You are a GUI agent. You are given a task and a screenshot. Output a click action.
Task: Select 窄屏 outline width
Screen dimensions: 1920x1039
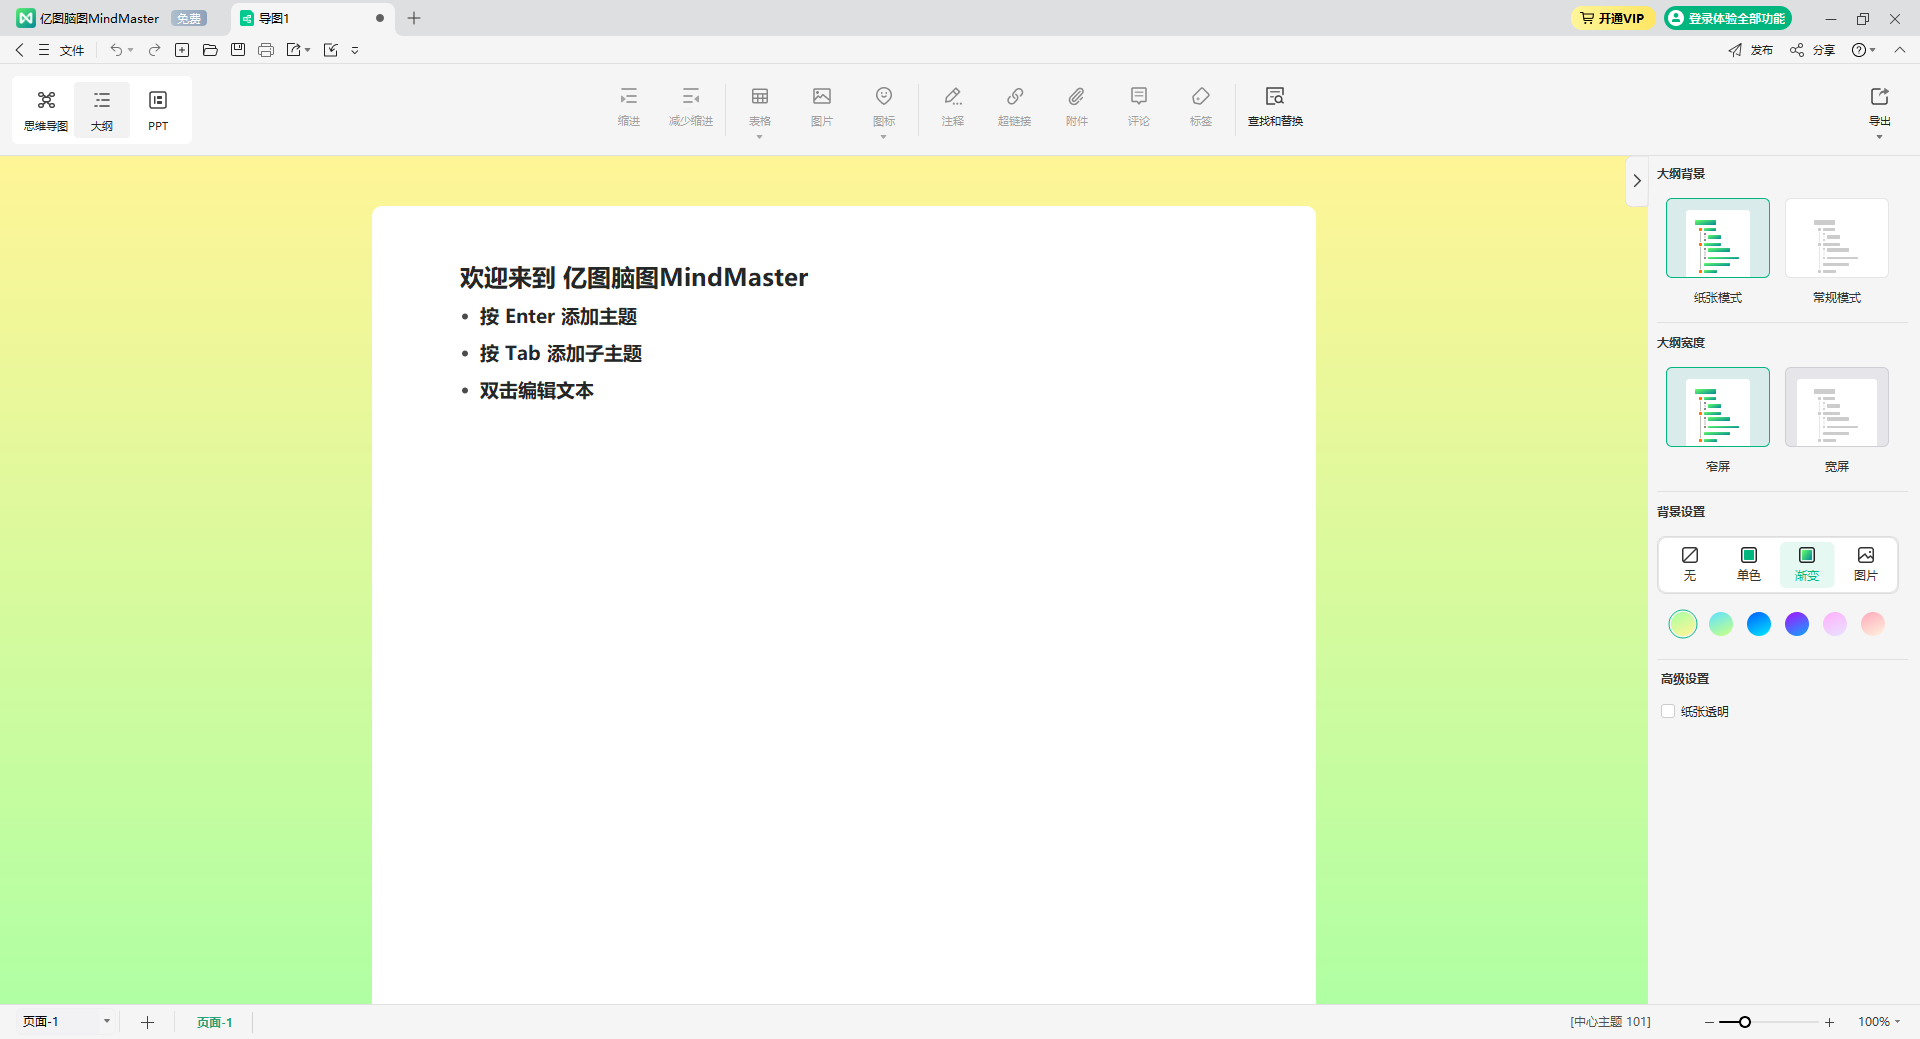click(1718, 407)
